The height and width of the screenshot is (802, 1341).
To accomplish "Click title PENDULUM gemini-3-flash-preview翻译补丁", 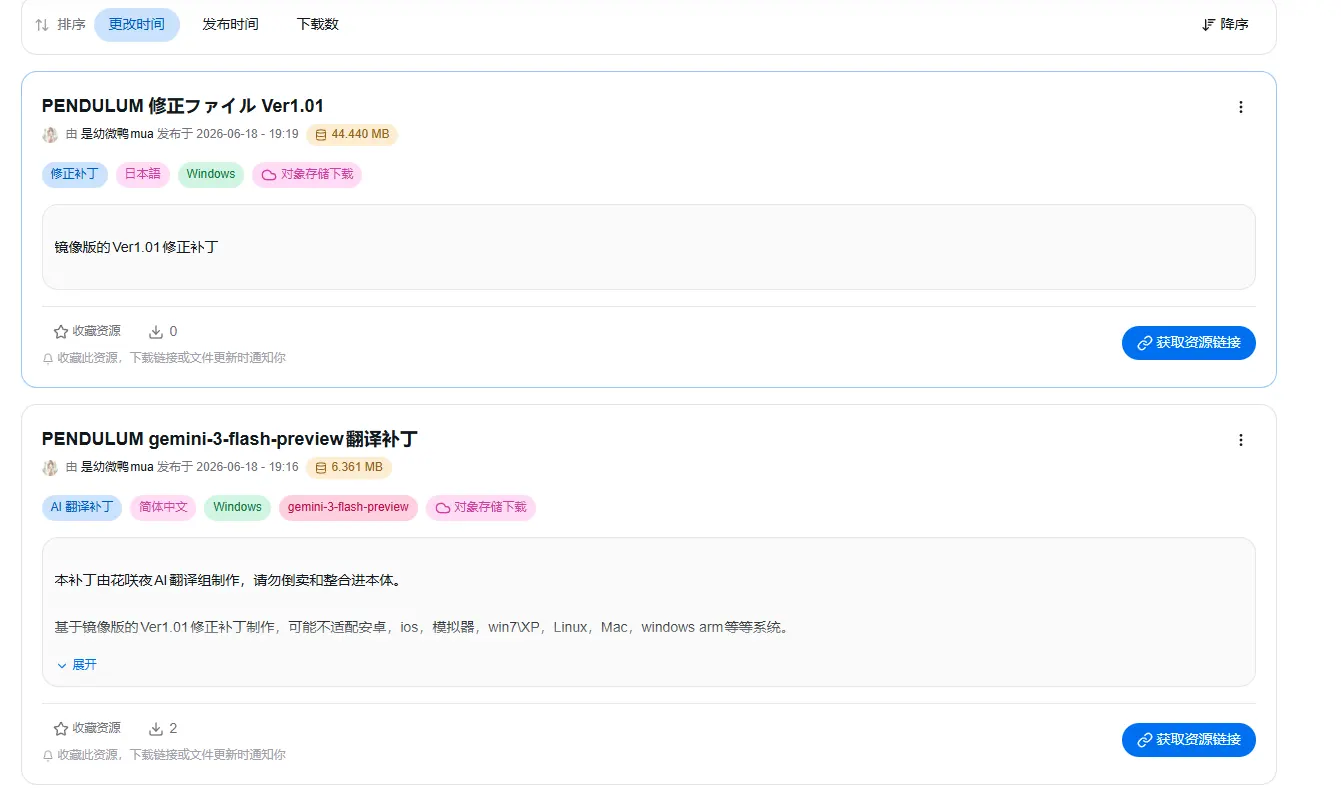I will pos(230,439).
